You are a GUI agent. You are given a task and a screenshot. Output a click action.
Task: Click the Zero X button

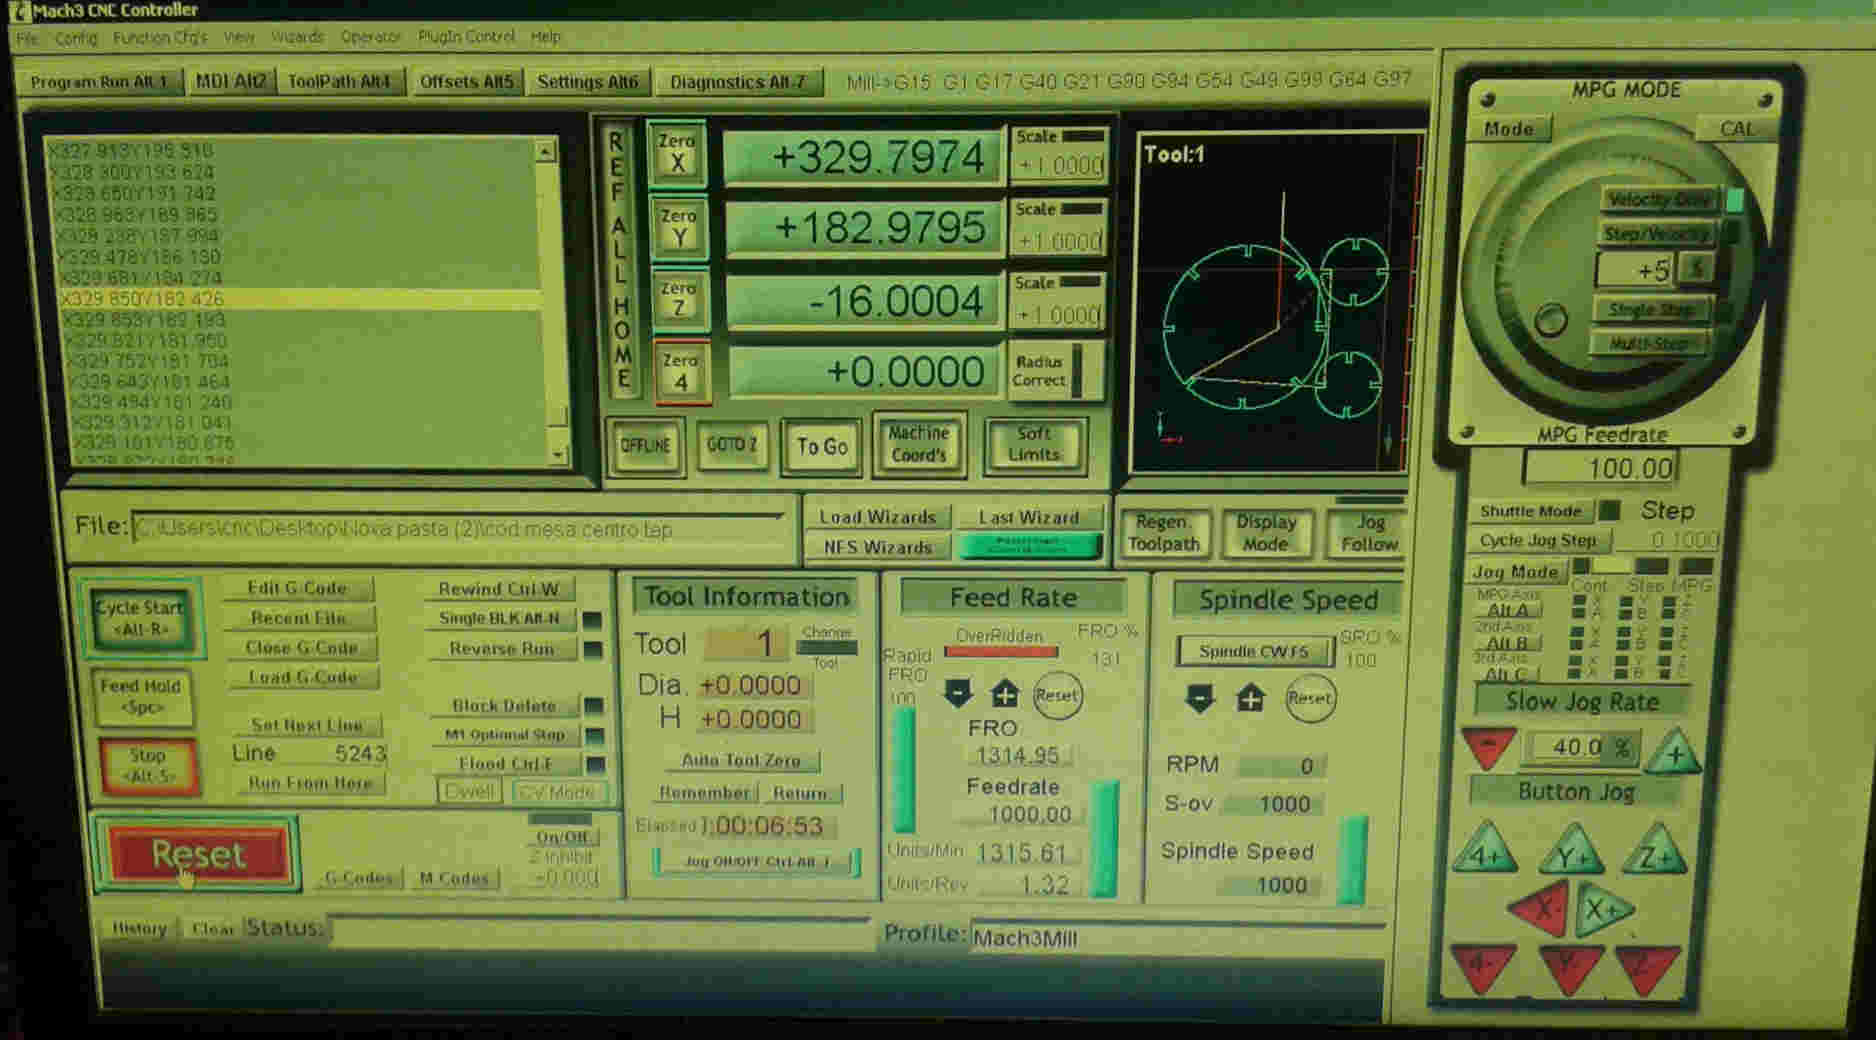point(677,153)
